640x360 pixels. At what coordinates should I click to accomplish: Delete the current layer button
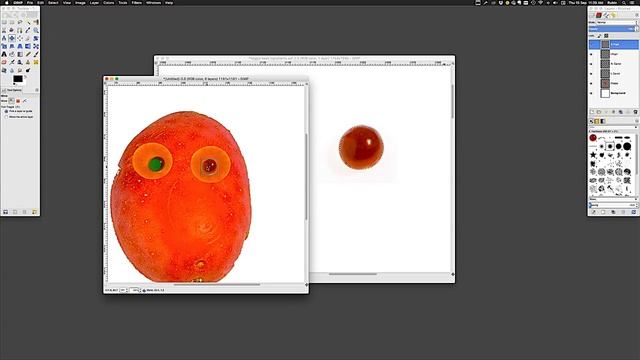pyautogui.click(x=635, y=111)
